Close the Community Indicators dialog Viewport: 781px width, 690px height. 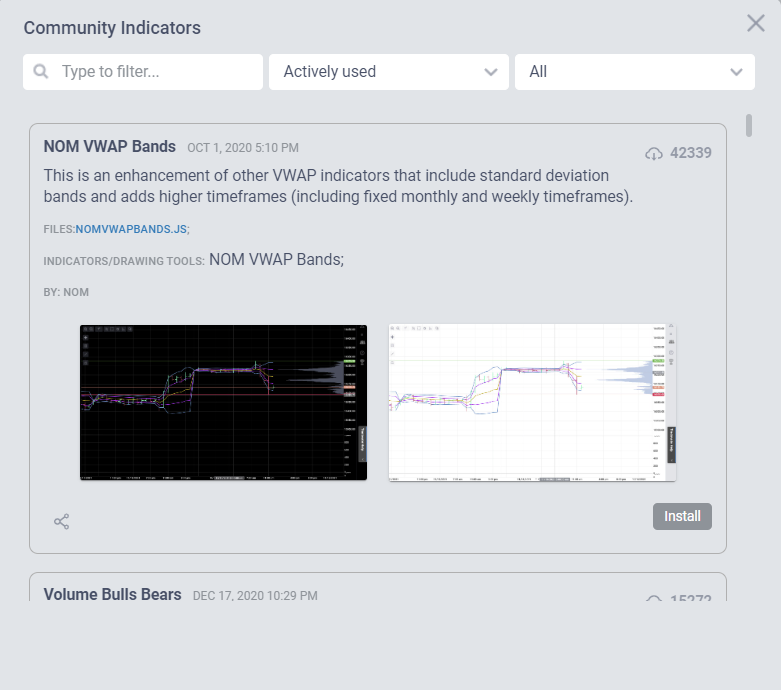click(756, 23)
